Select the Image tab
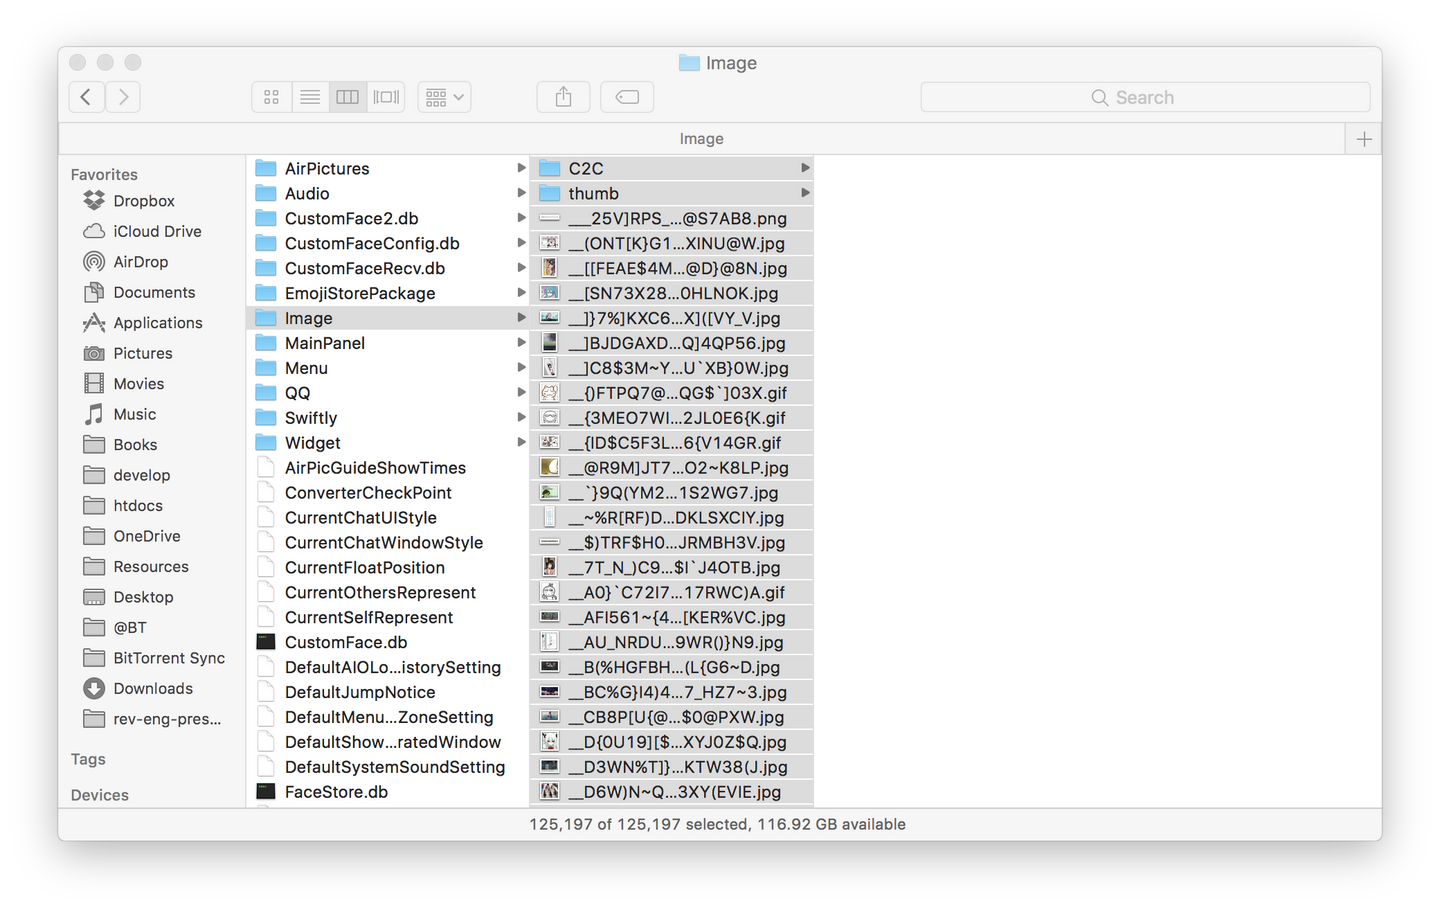Screen dimensions: 1440x910 tap(701, 139)
